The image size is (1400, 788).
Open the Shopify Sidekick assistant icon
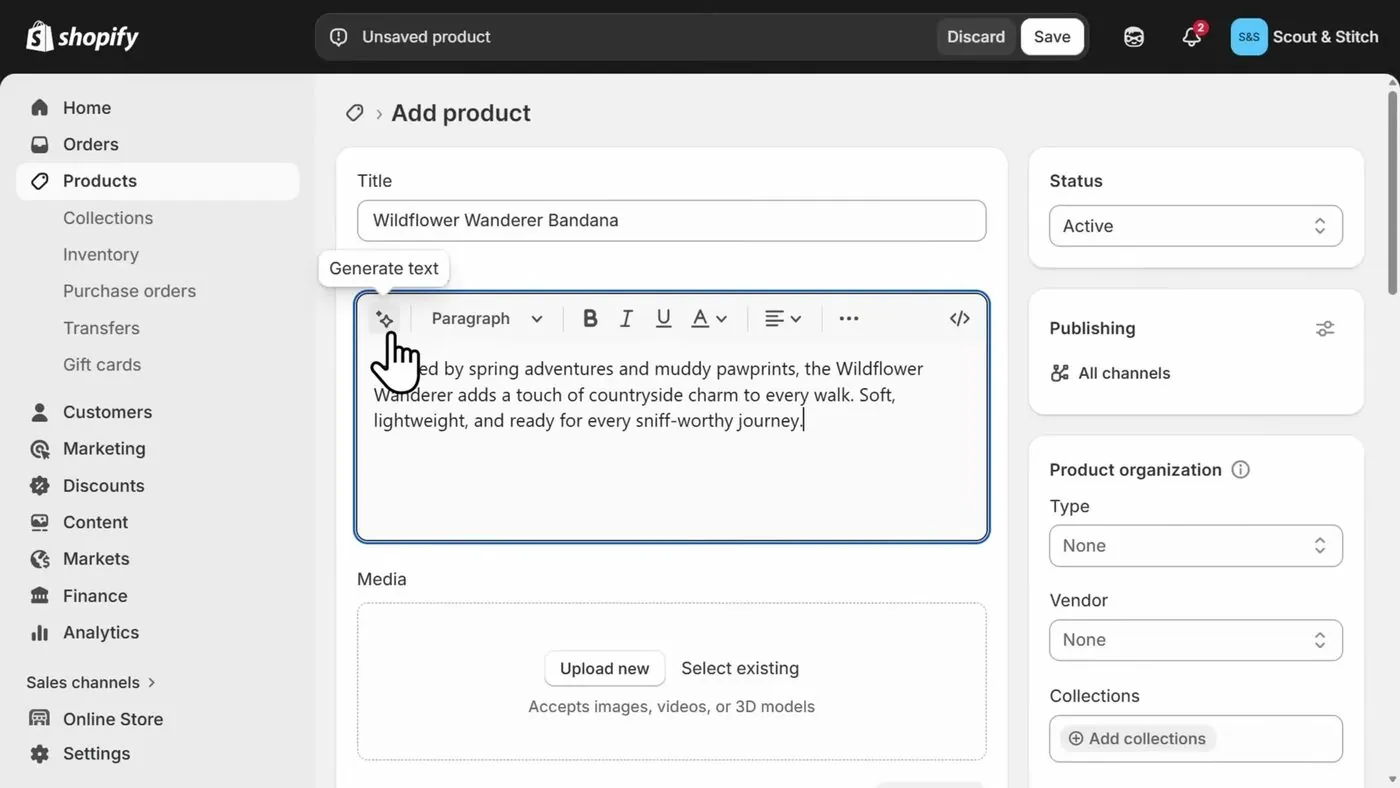pos(1133,37)
